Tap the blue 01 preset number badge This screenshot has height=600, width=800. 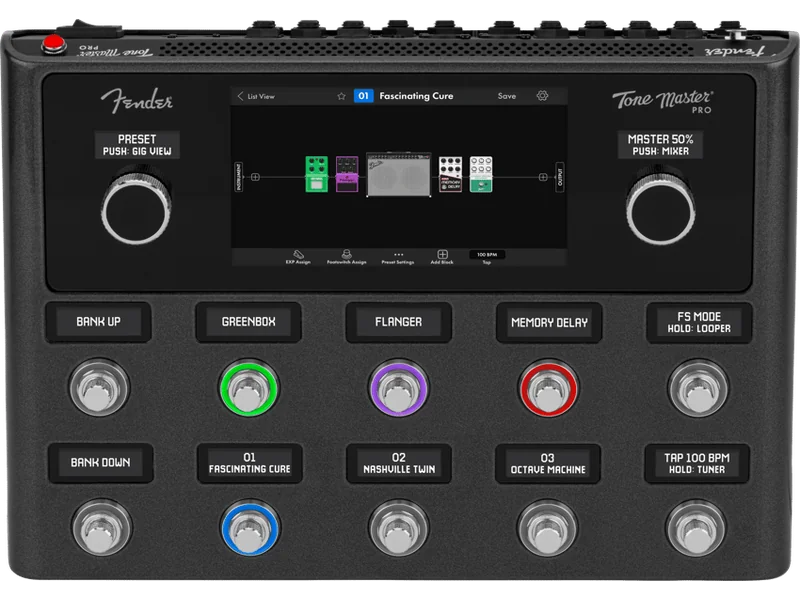click(x=363, y=96)
